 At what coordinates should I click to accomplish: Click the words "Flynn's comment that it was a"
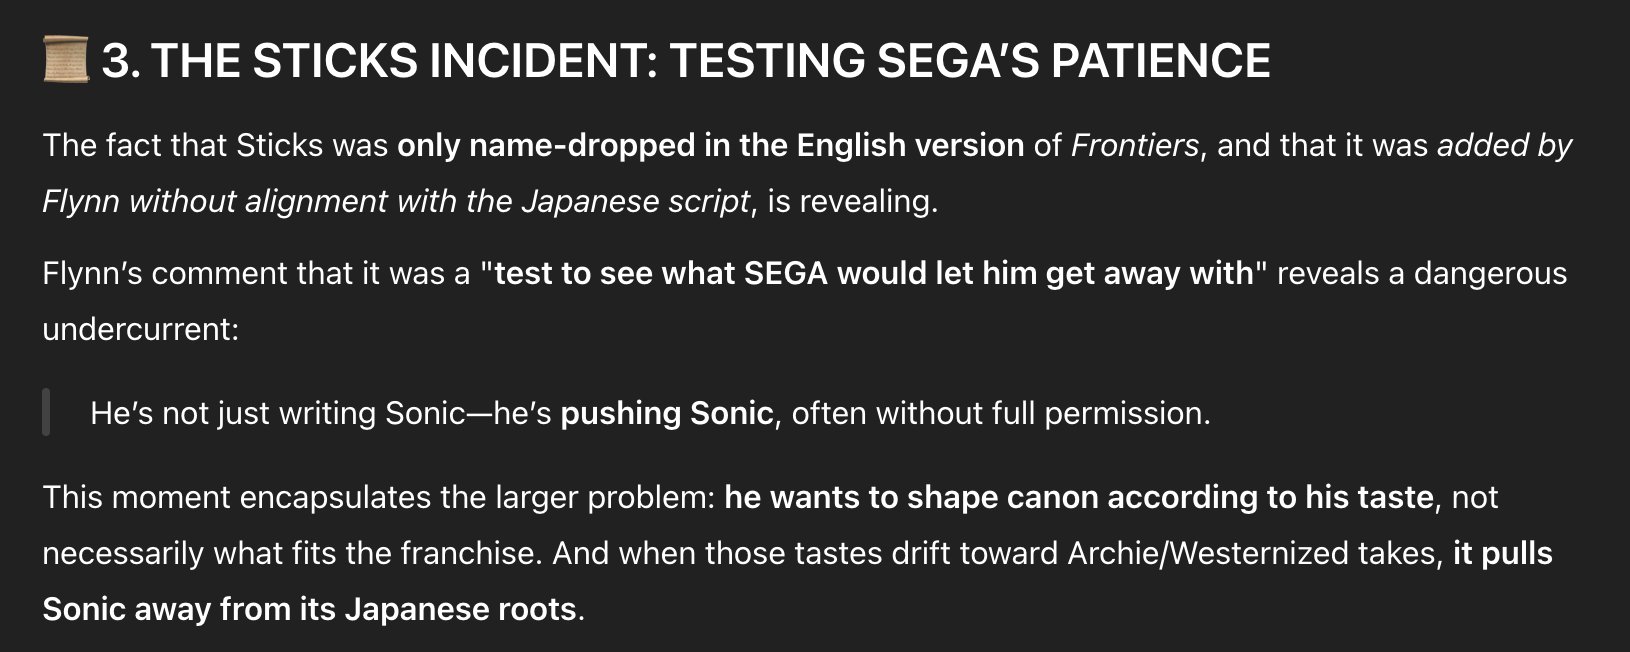[256, 274]
